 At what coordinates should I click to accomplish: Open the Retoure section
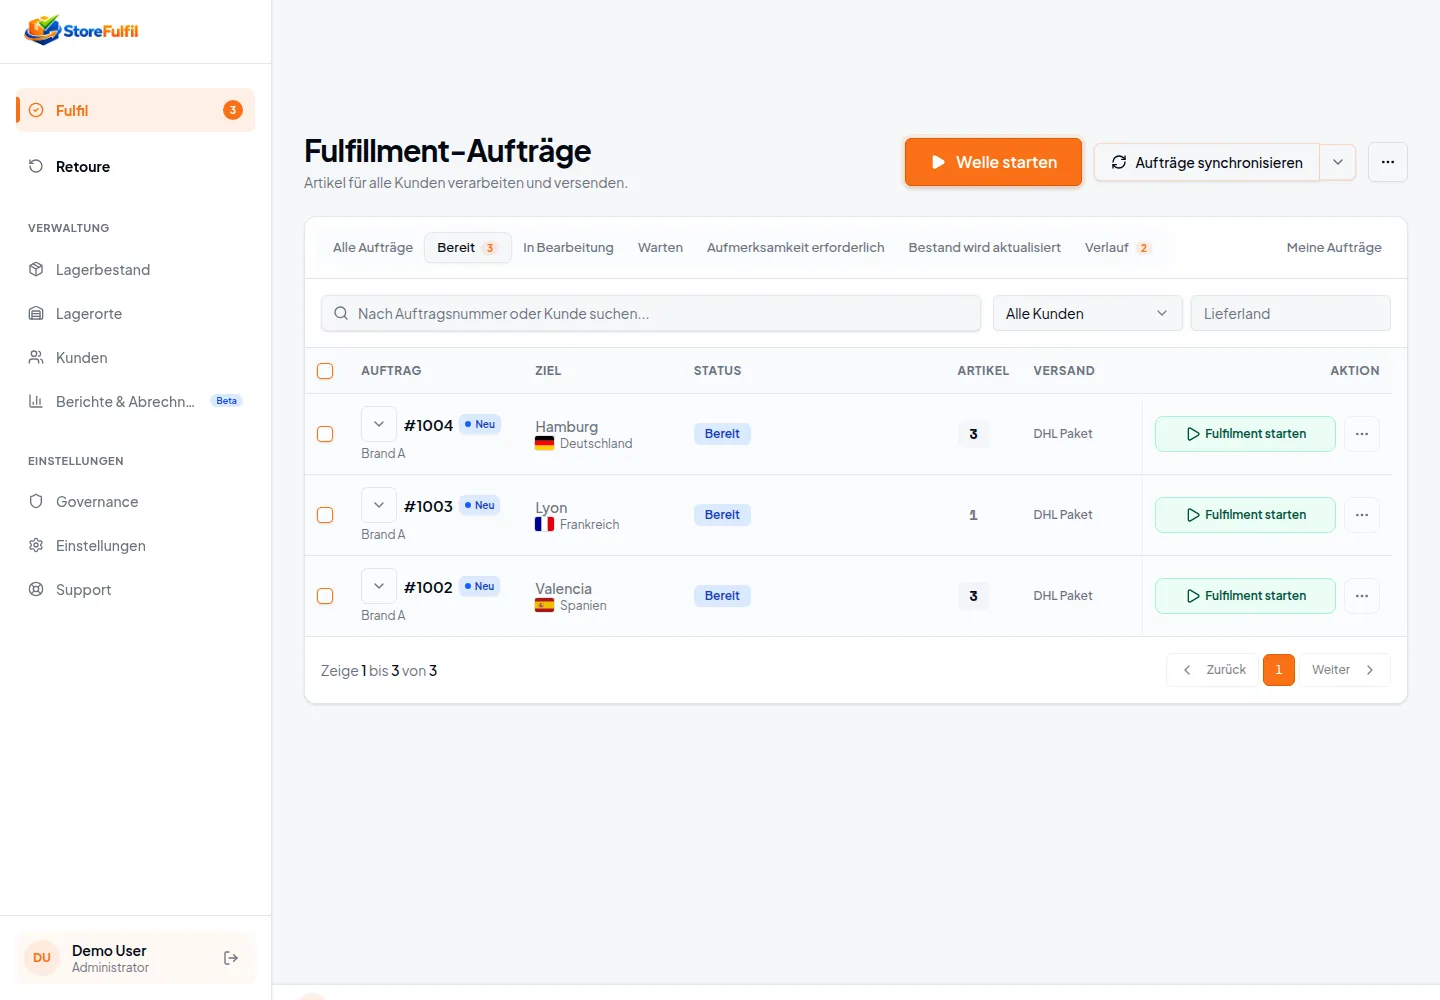pos(135,167)
